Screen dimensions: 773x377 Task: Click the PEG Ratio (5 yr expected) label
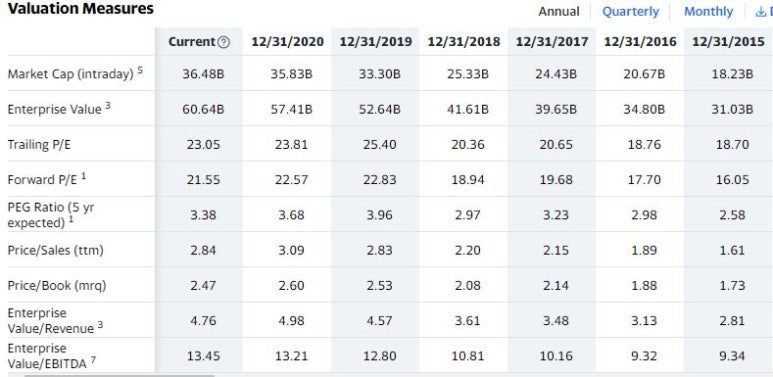tap(50, 215)
